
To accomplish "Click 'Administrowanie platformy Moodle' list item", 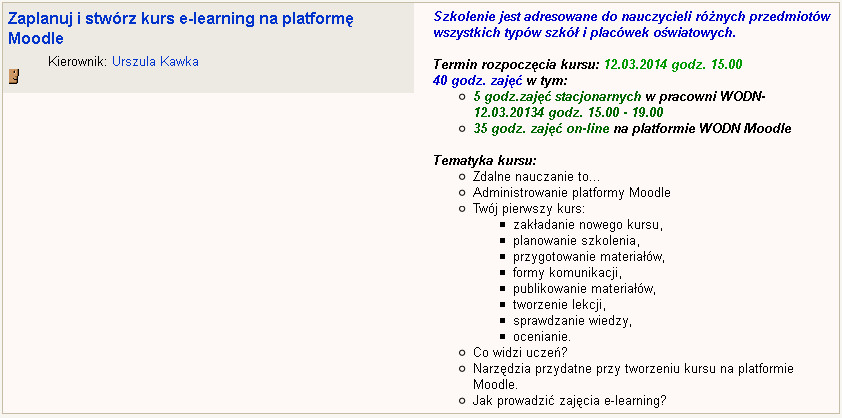I will coord(571,192).
